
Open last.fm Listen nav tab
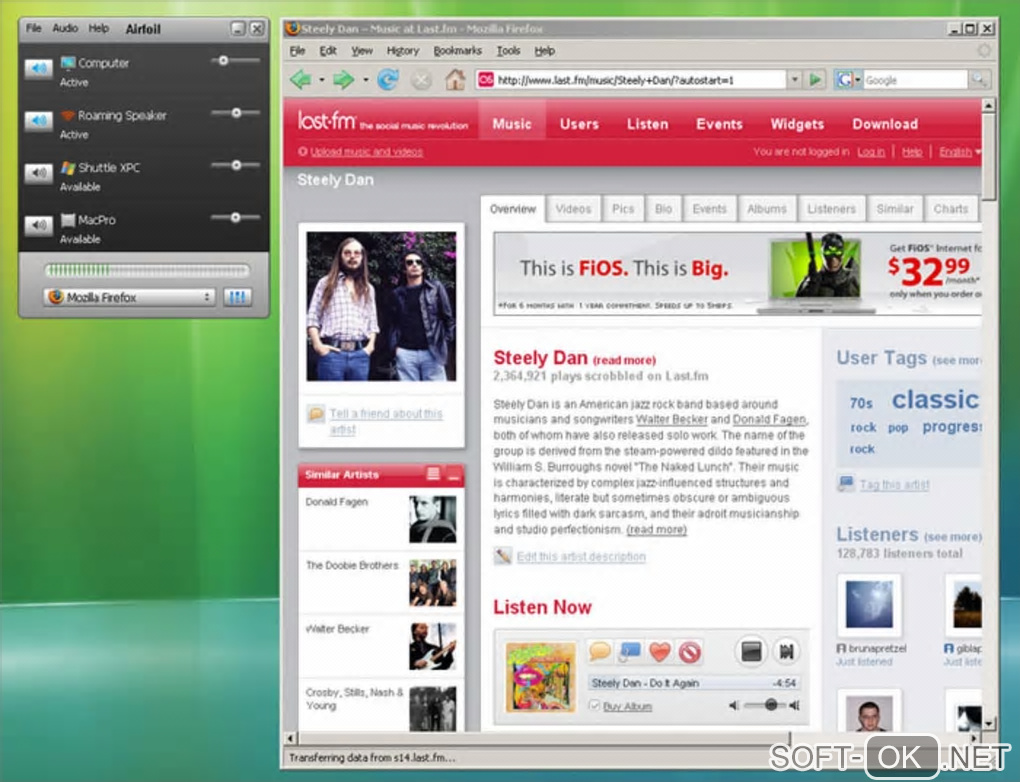pyautogui.click(x=647, y=124)
